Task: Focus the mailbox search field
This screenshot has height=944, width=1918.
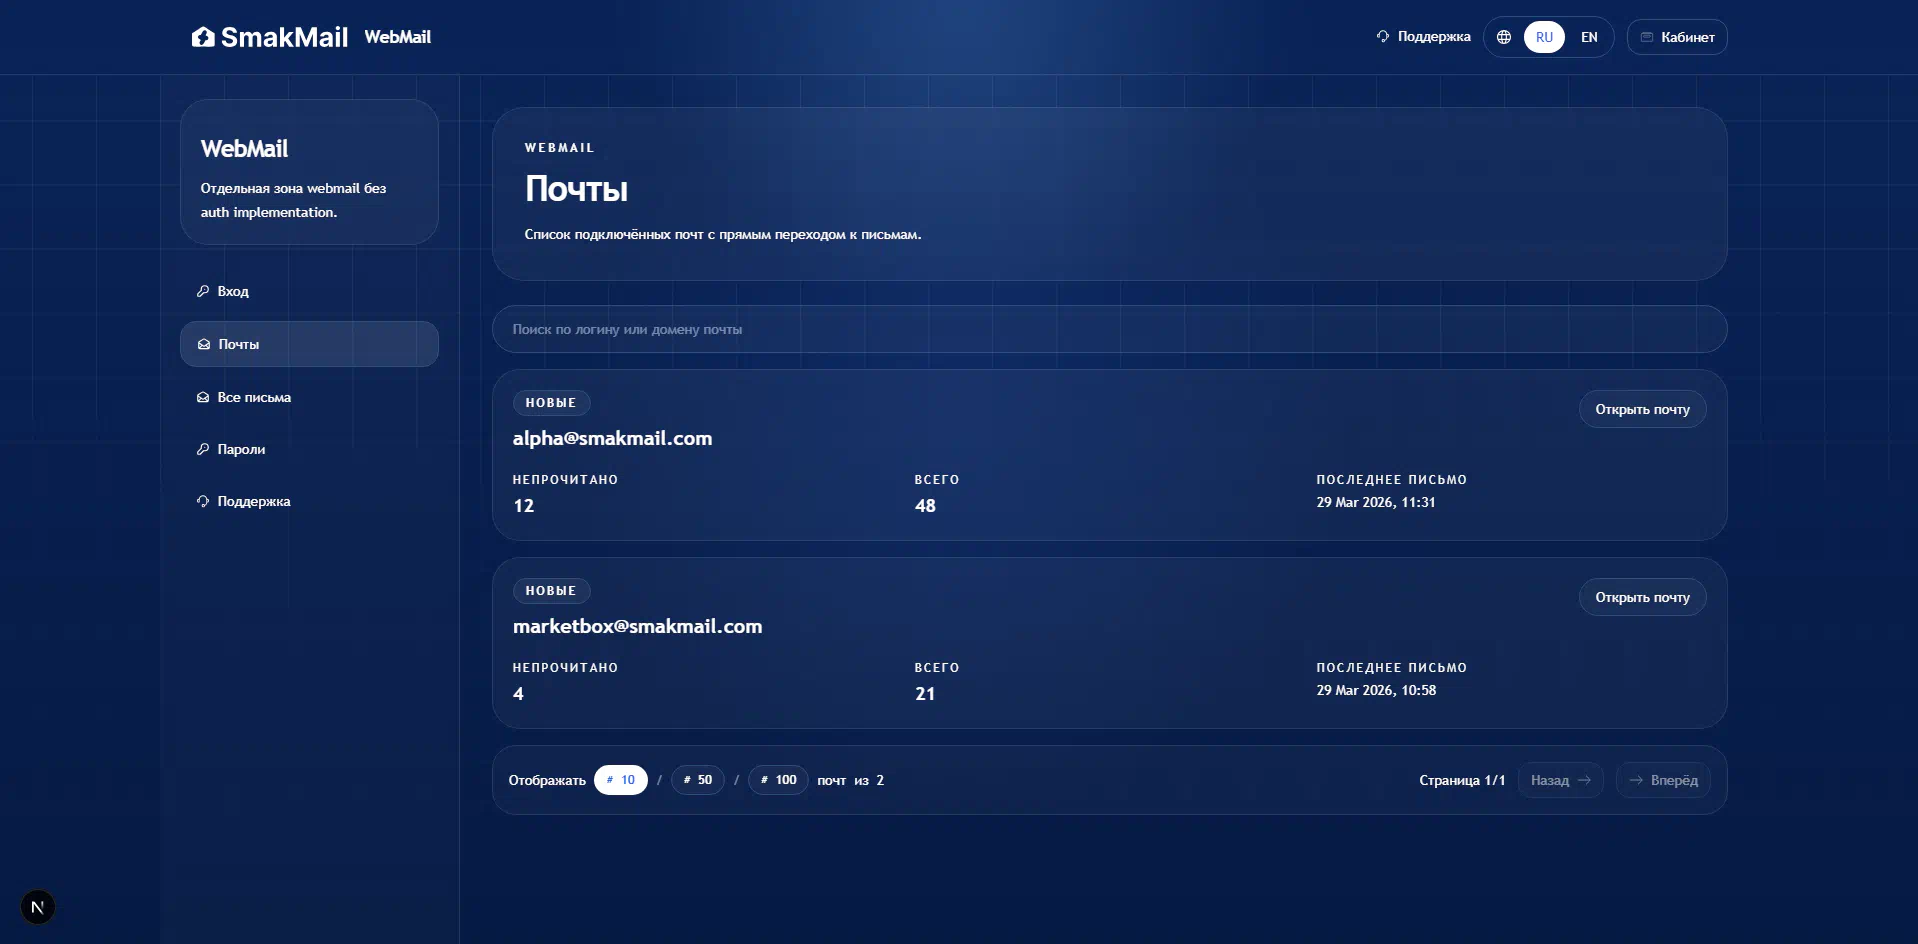Action: [x=1109, y=329]
